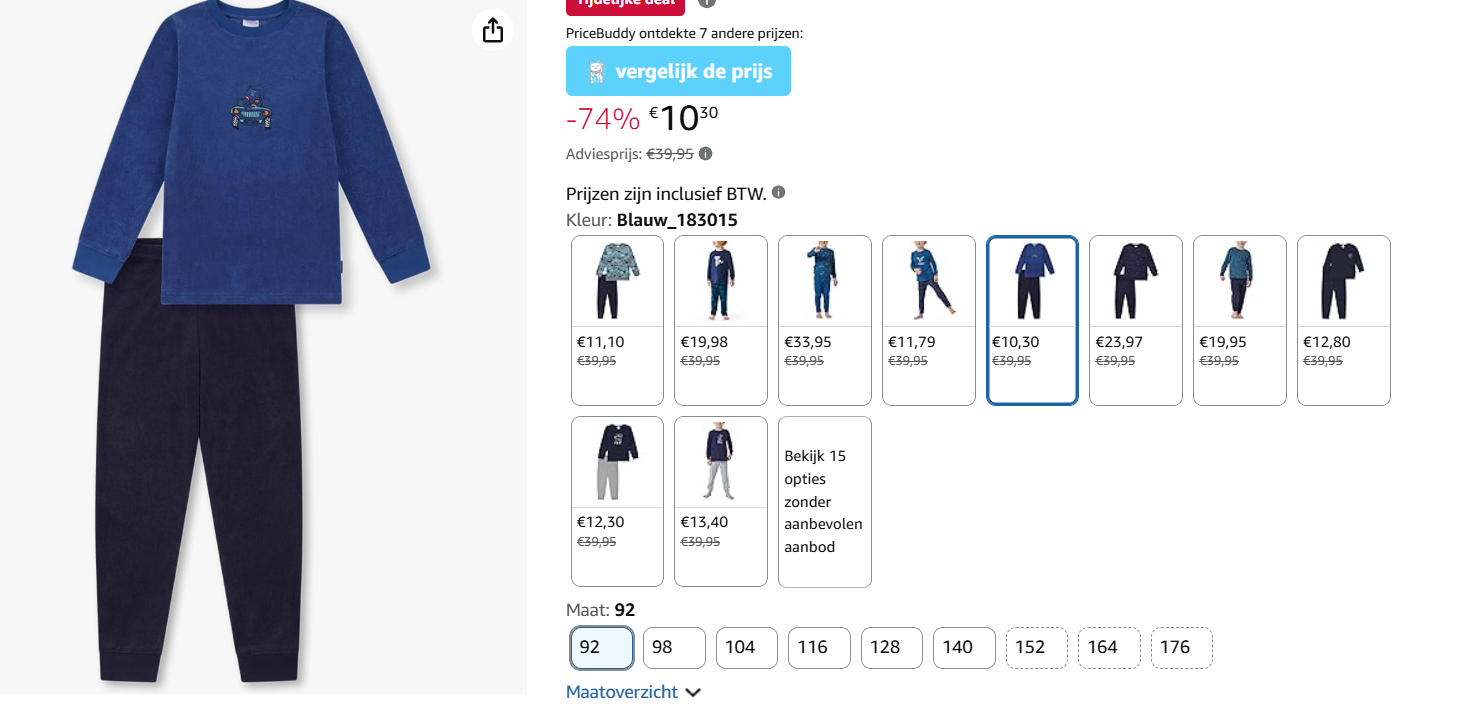Click info icon next to Tijdelijke deal
1483x717 pixels.
[x=706, y=3]
